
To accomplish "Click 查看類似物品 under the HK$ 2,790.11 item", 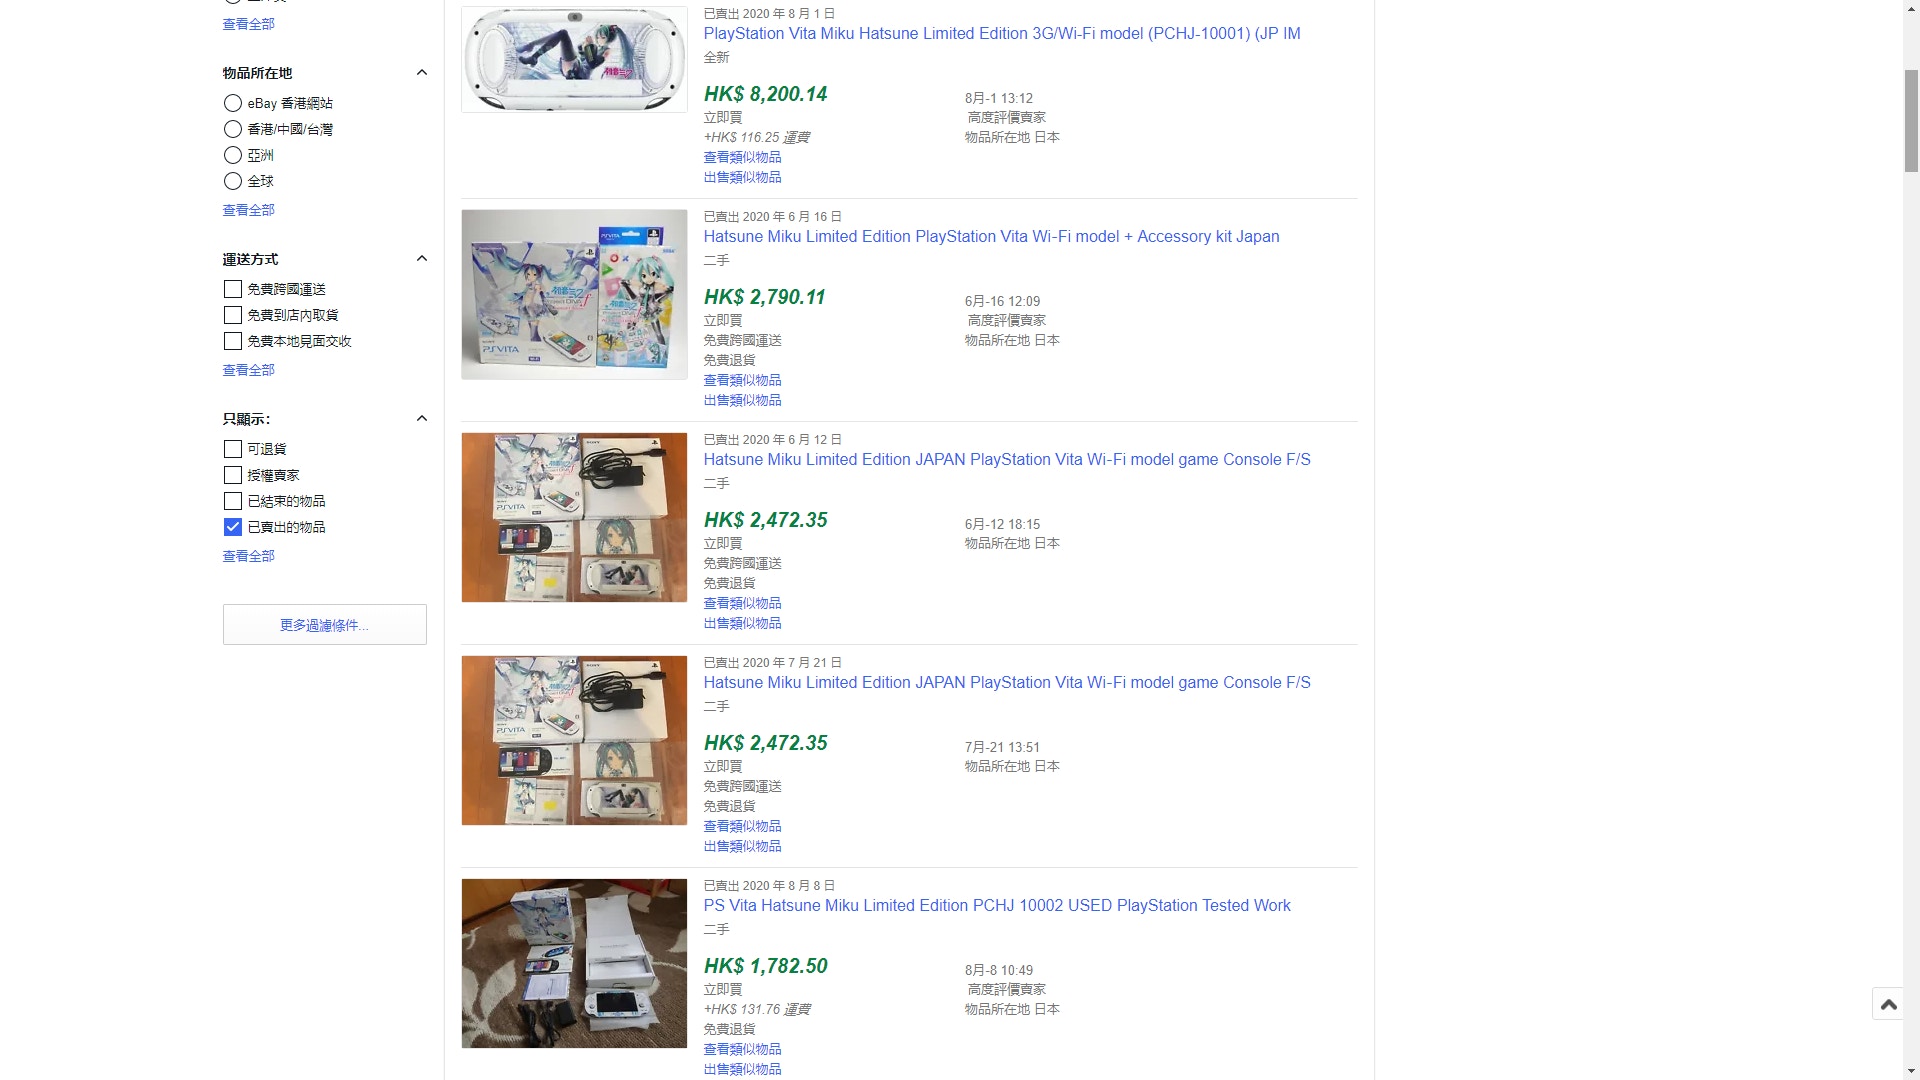I will click(742, 380).
